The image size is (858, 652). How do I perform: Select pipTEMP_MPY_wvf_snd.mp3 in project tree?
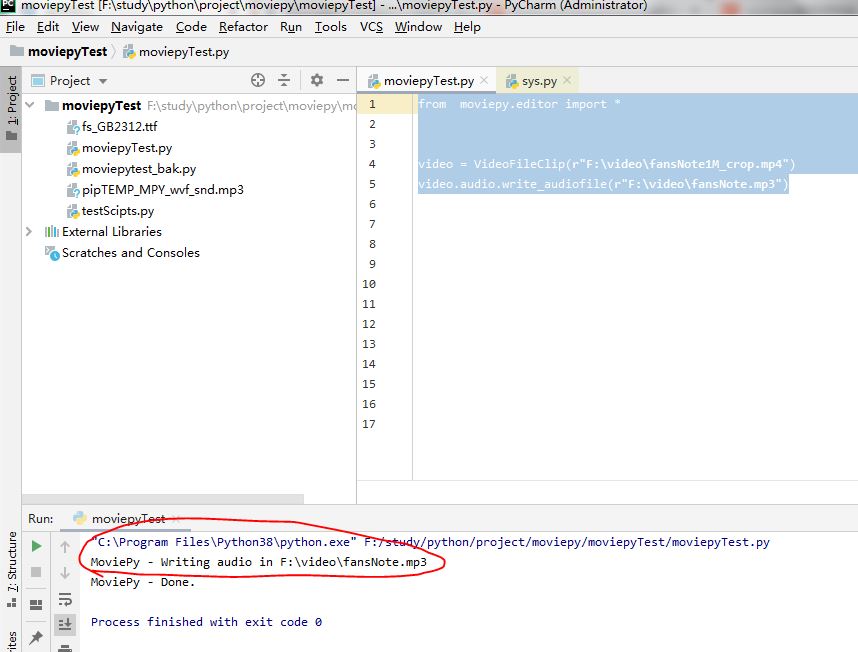point(155,190)
